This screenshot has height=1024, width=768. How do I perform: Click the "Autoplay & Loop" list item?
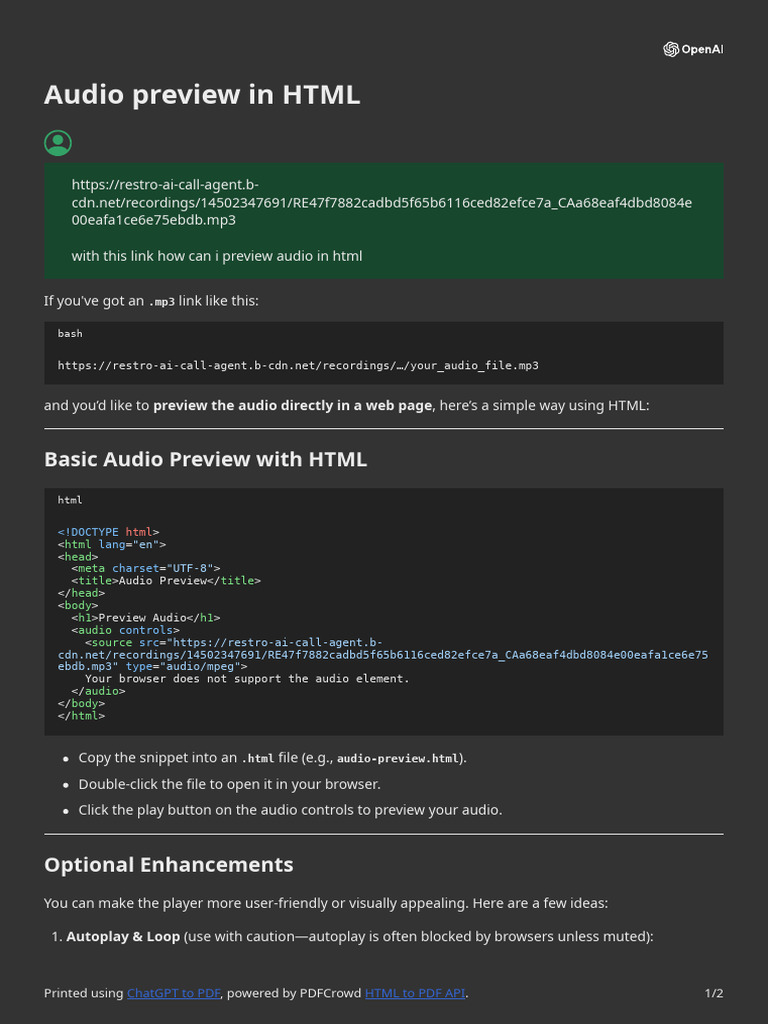pyautogui.click(x=123, y=937)
